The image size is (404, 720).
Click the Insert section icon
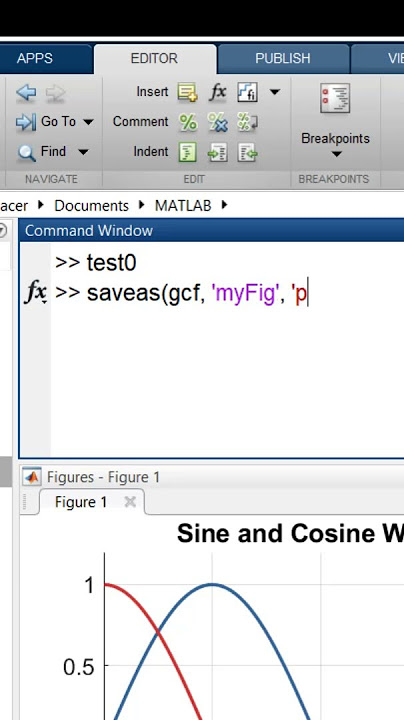pyautogui.click(x=187, y=92)
